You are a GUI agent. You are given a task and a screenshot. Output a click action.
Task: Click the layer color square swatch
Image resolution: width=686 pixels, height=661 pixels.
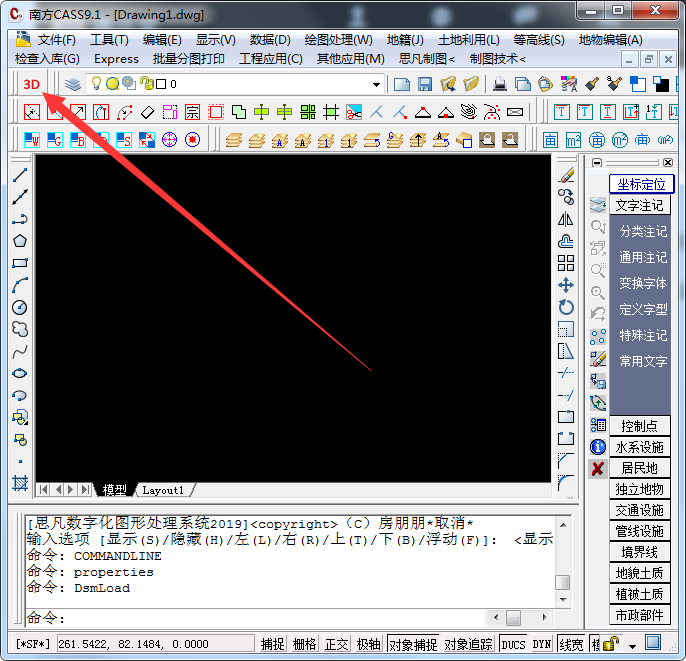coord(161,84)
